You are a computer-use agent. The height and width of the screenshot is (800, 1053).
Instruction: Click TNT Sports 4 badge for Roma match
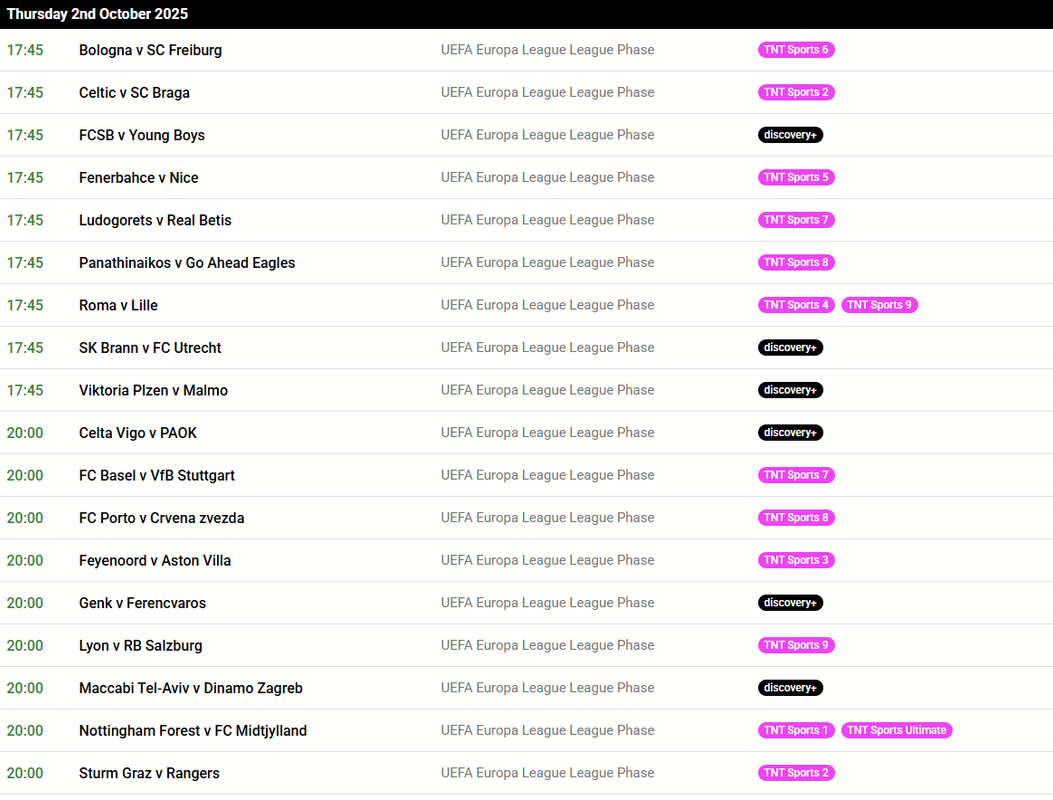796,305
